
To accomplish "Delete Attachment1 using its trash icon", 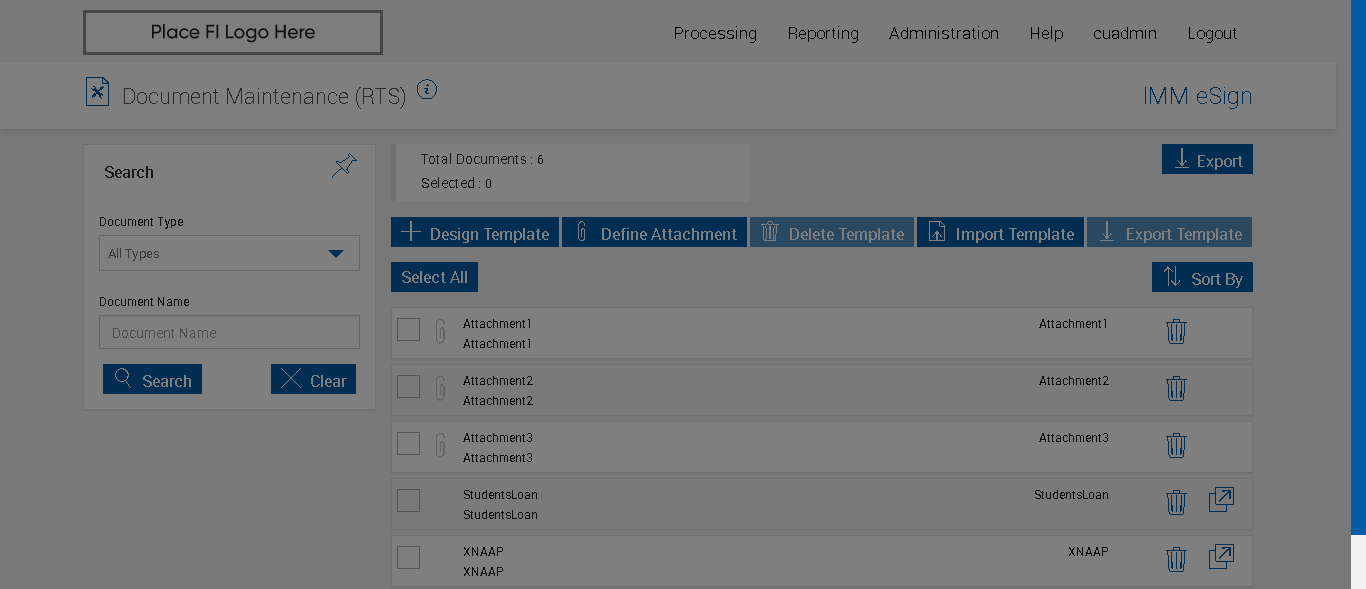I will (x=1176, y=331).
